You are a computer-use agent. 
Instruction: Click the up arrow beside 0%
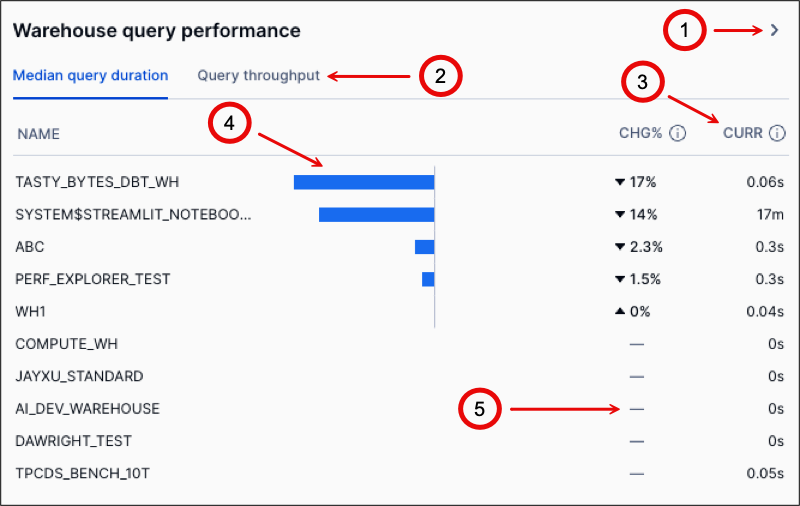coord(620,311)
